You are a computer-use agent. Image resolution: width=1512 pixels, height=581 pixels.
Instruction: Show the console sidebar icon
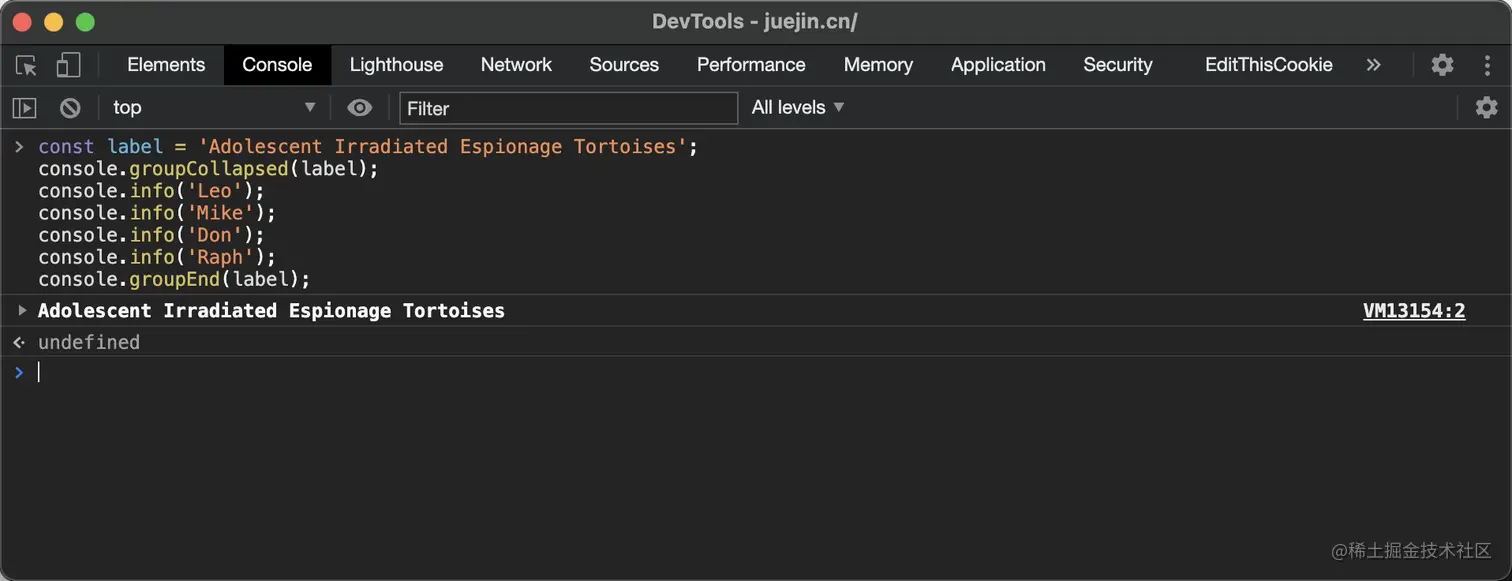click(x=25, y=107)
